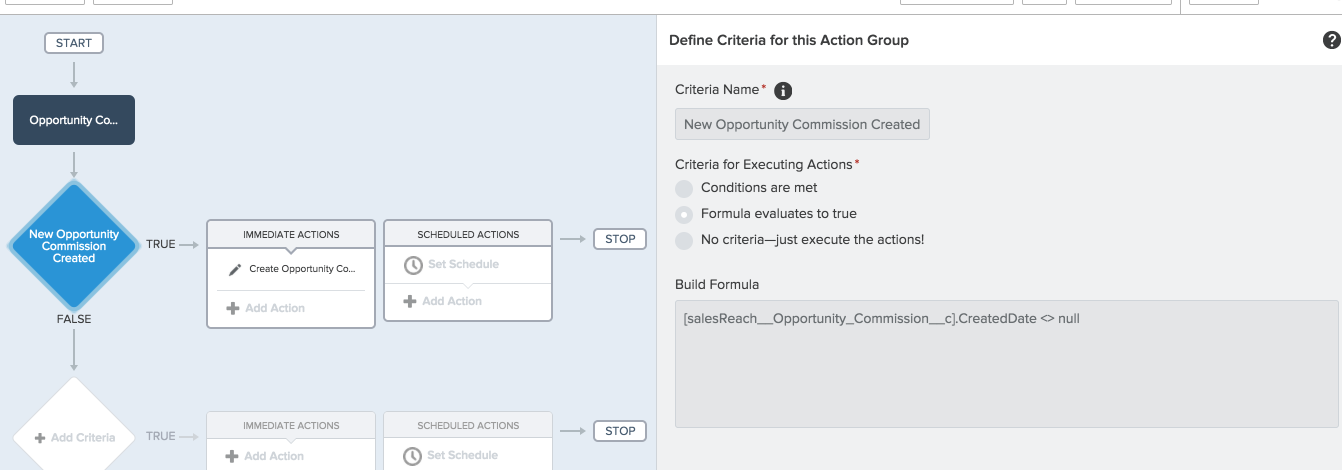Image resolution: width=1342 pixels, height=470 pixels.
Task: Click the START node
Action: [74, 43]
